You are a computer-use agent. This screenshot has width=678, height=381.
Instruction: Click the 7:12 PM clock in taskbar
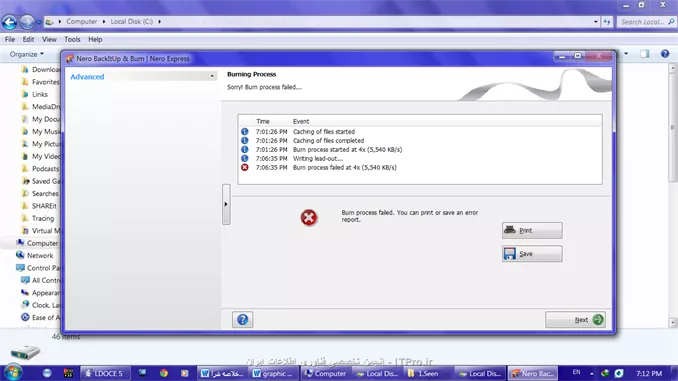[649, 373]
